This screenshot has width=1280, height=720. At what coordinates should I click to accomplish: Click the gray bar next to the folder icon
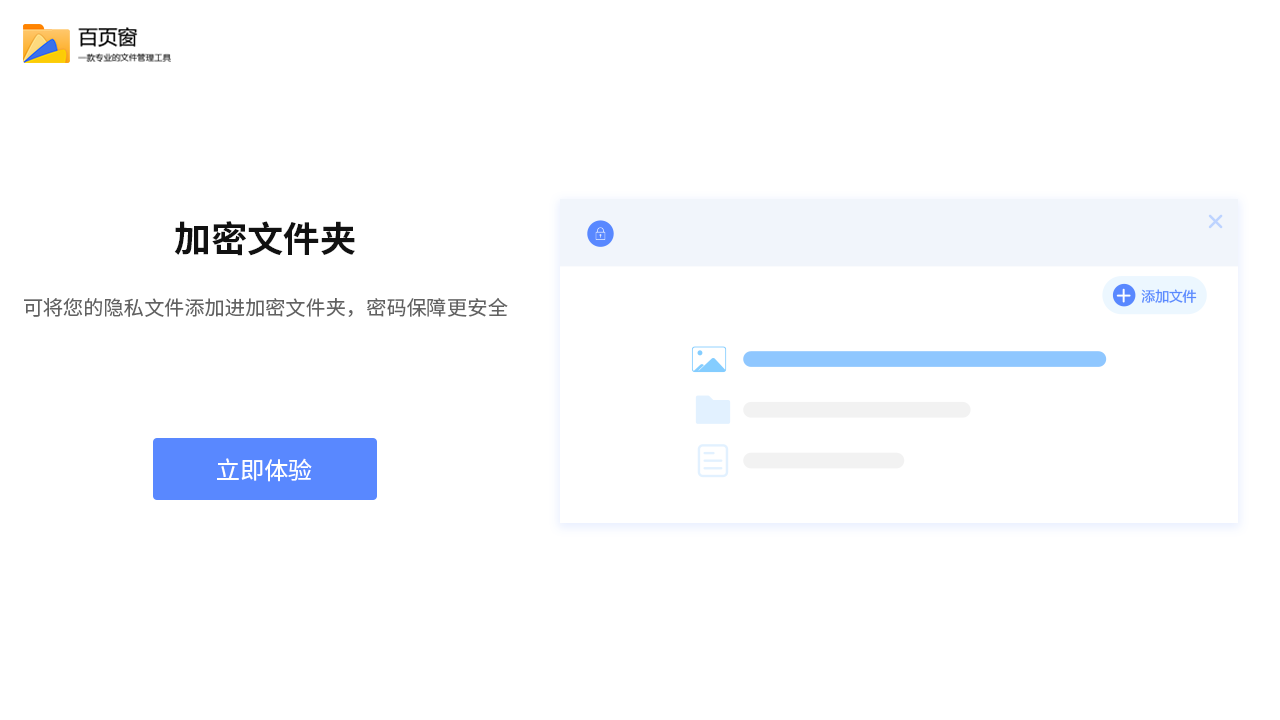pyautogui.click(x=856, y=409)
